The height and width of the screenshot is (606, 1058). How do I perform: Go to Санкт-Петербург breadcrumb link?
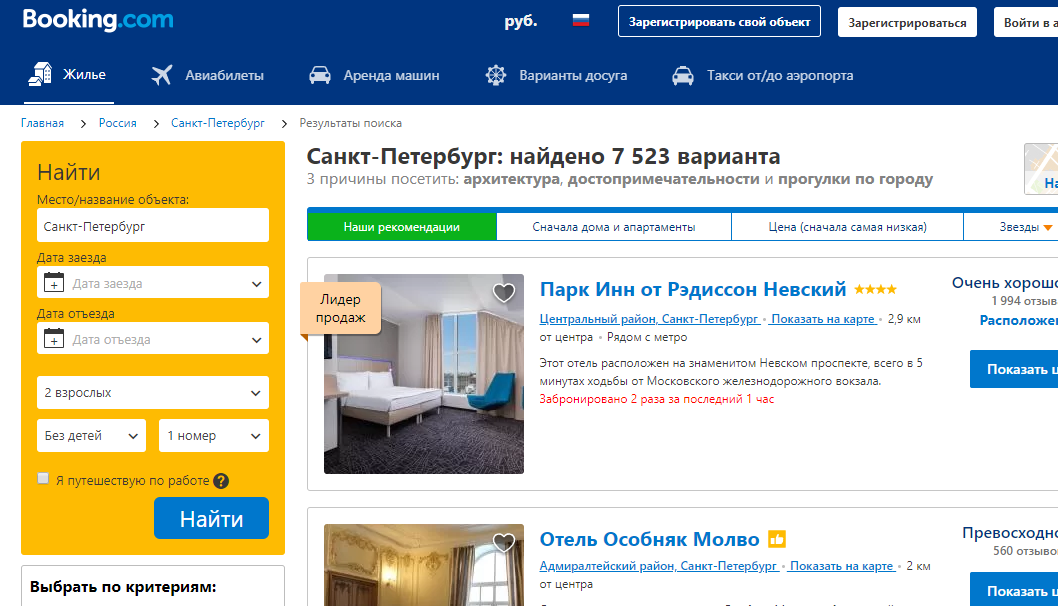[218, 123]
